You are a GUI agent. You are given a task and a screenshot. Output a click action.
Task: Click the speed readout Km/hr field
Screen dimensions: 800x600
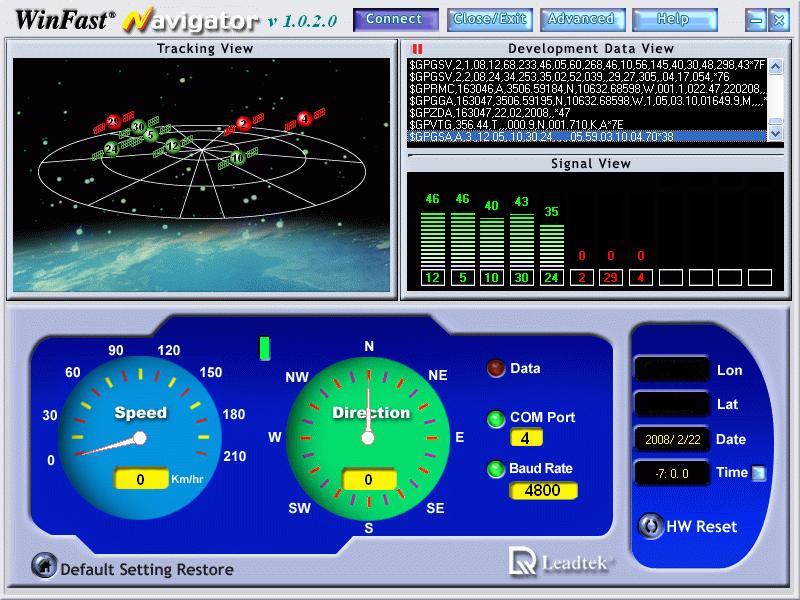[141, 479]
